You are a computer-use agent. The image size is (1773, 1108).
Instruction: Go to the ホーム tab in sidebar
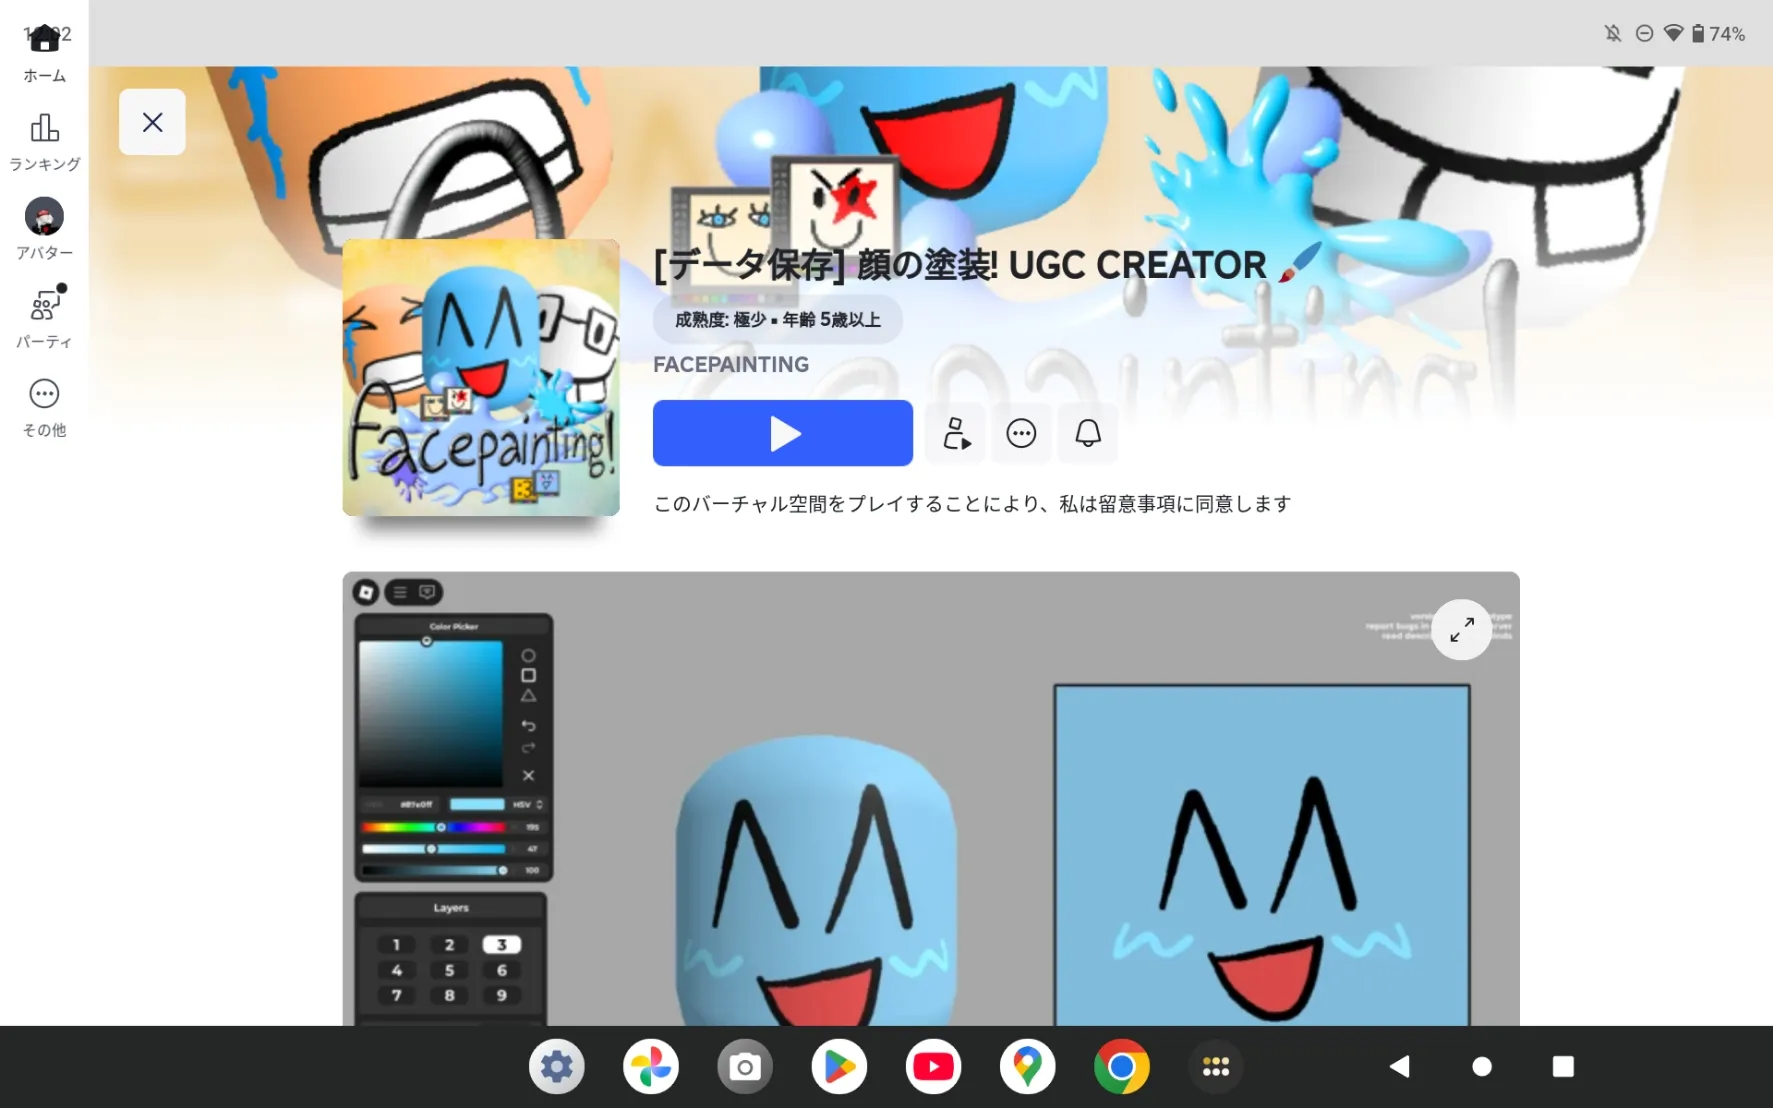[44, 53]
